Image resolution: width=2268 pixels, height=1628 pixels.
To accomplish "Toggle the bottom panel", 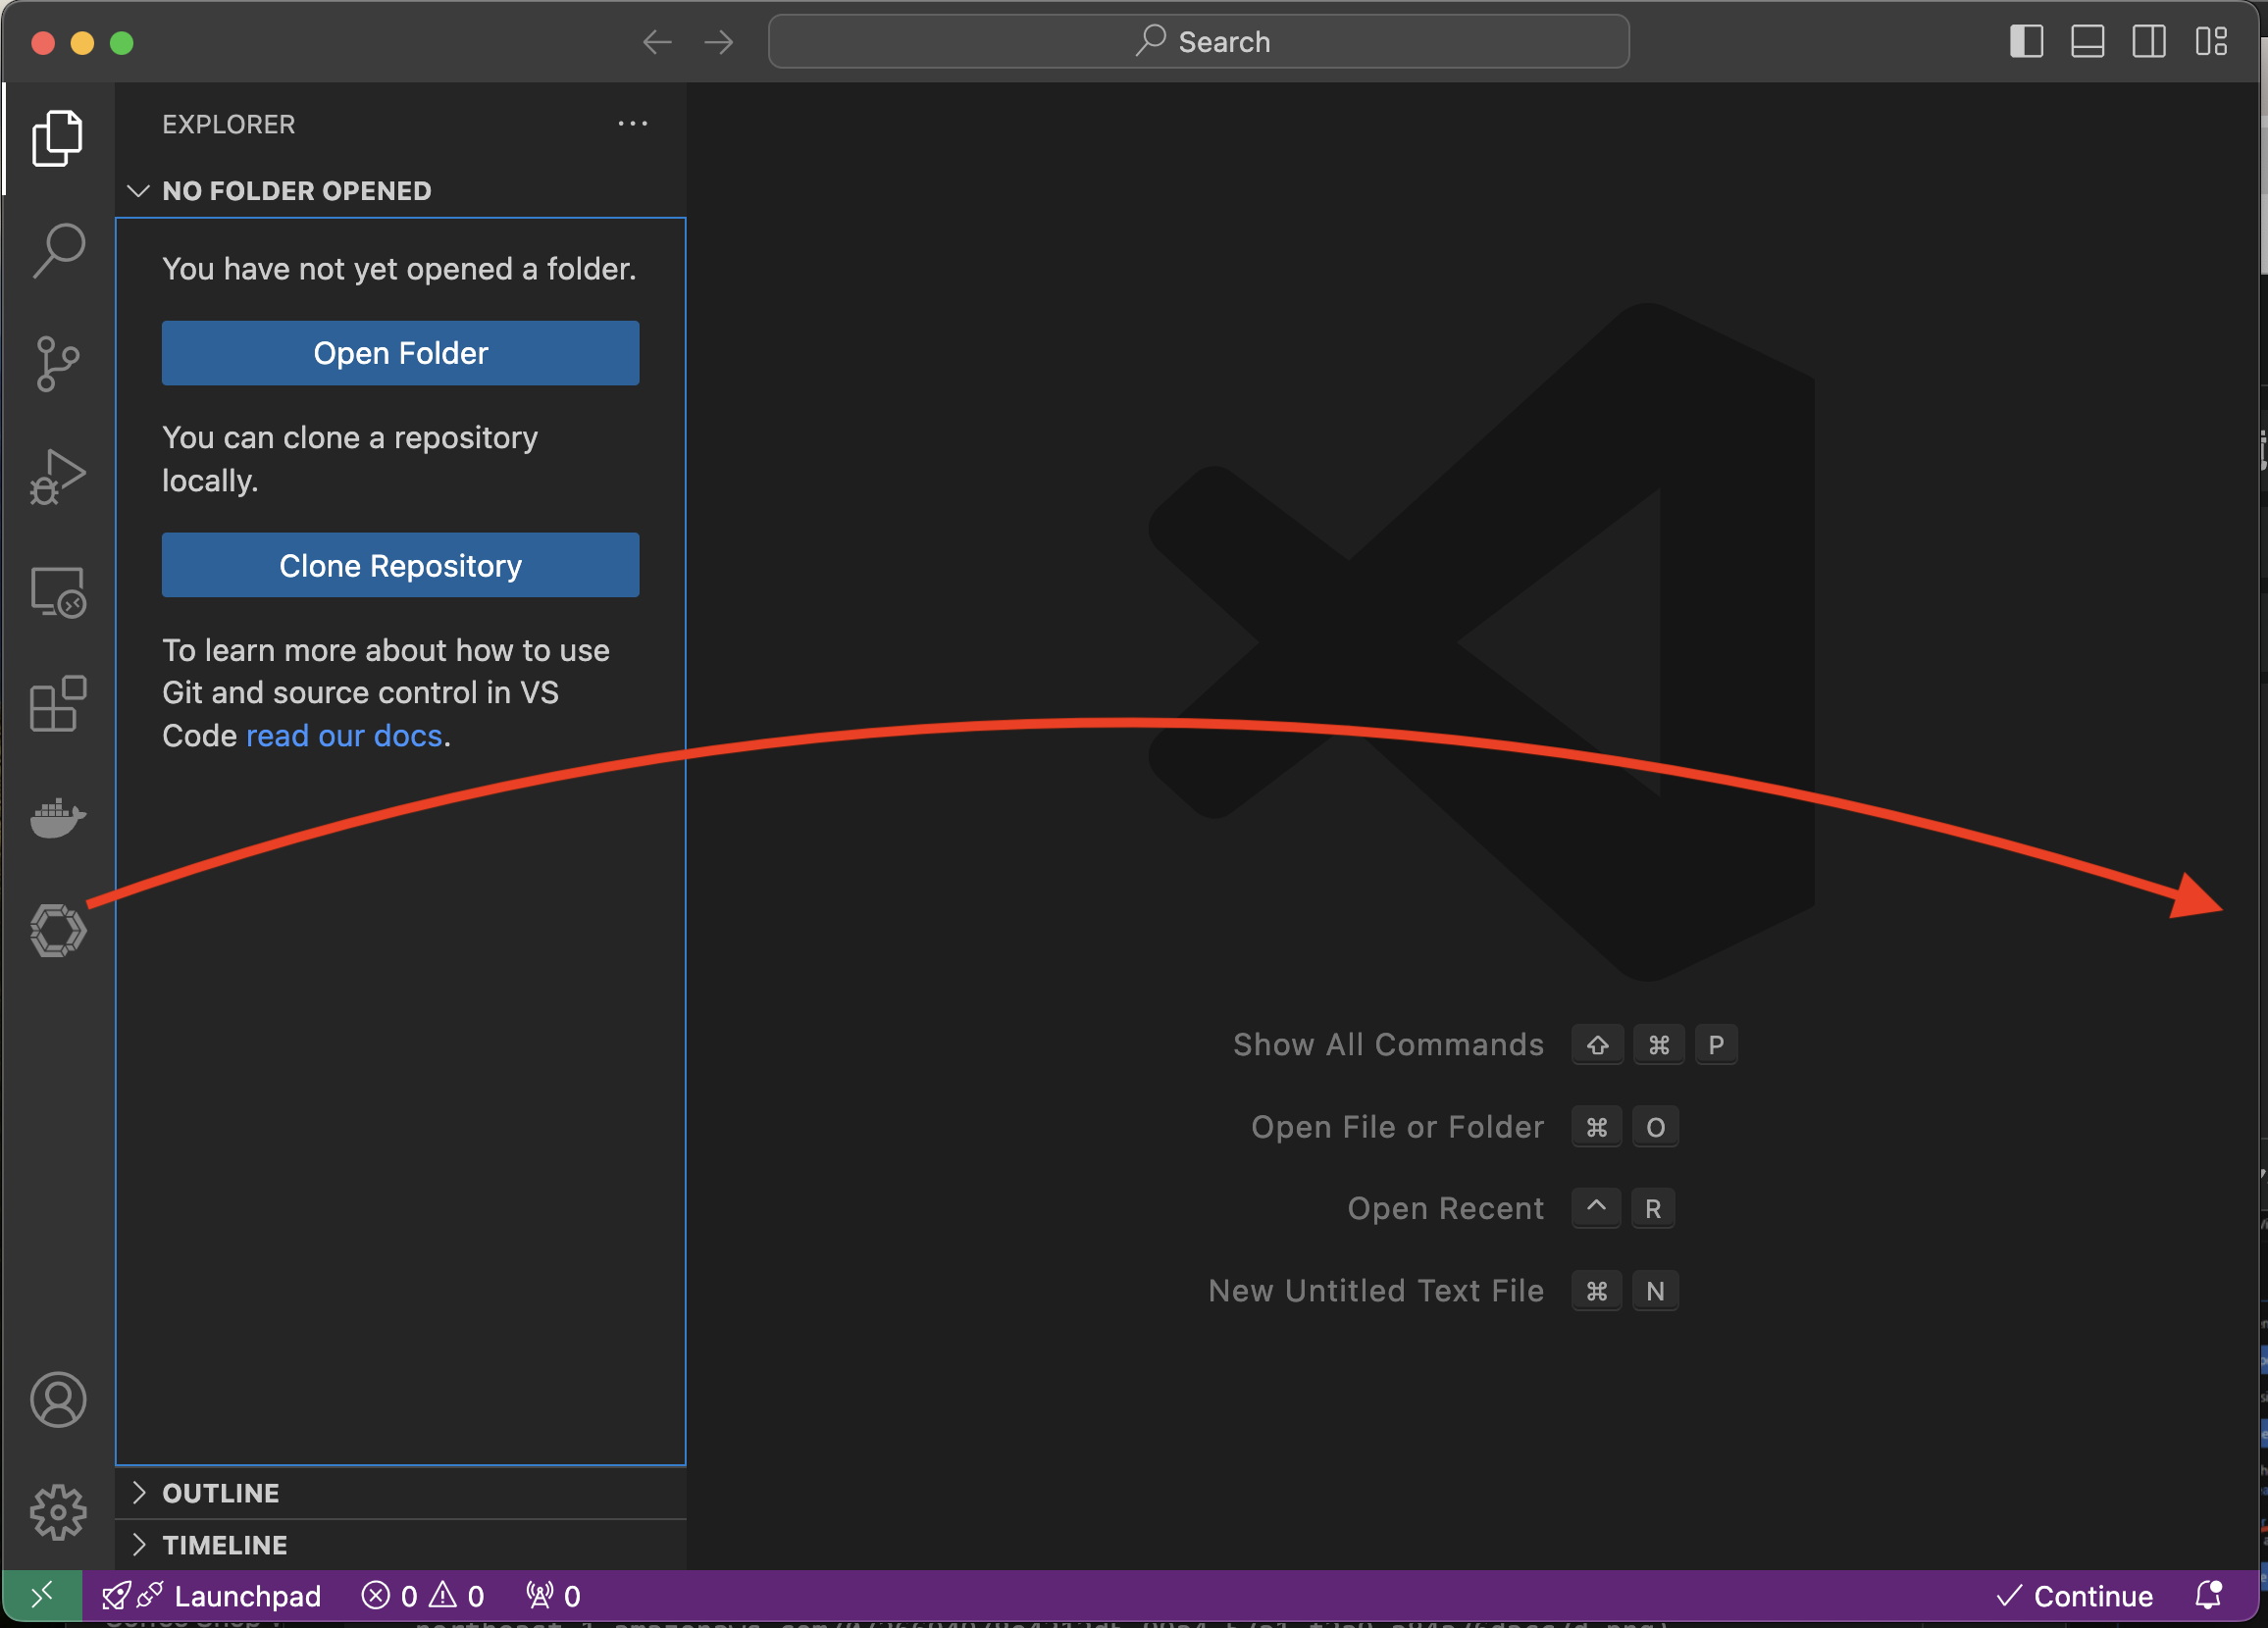I will 2087,42.
